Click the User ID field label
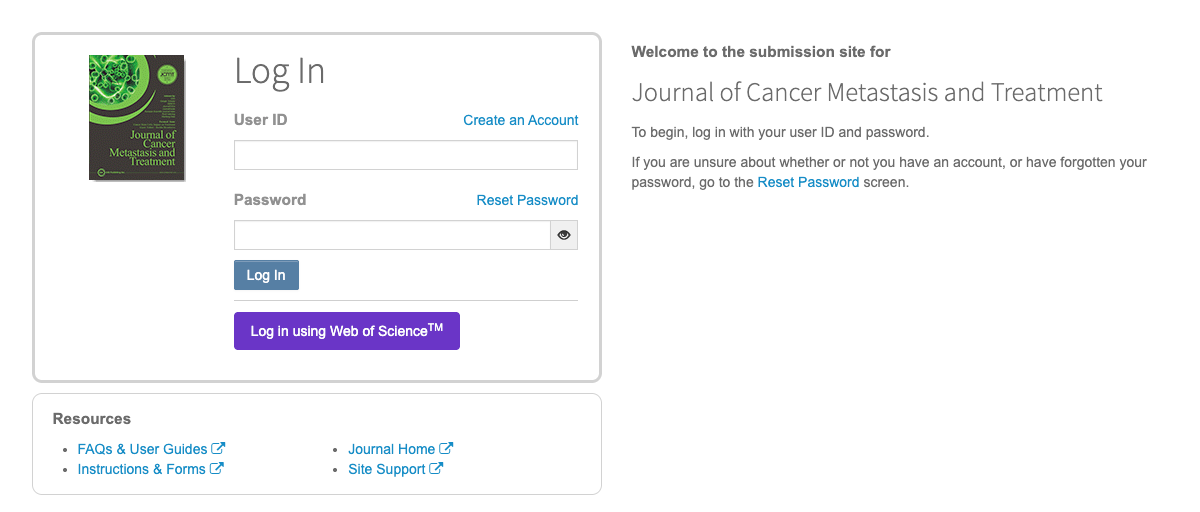This screenshot has width=1200, height=512. [260, 120]
